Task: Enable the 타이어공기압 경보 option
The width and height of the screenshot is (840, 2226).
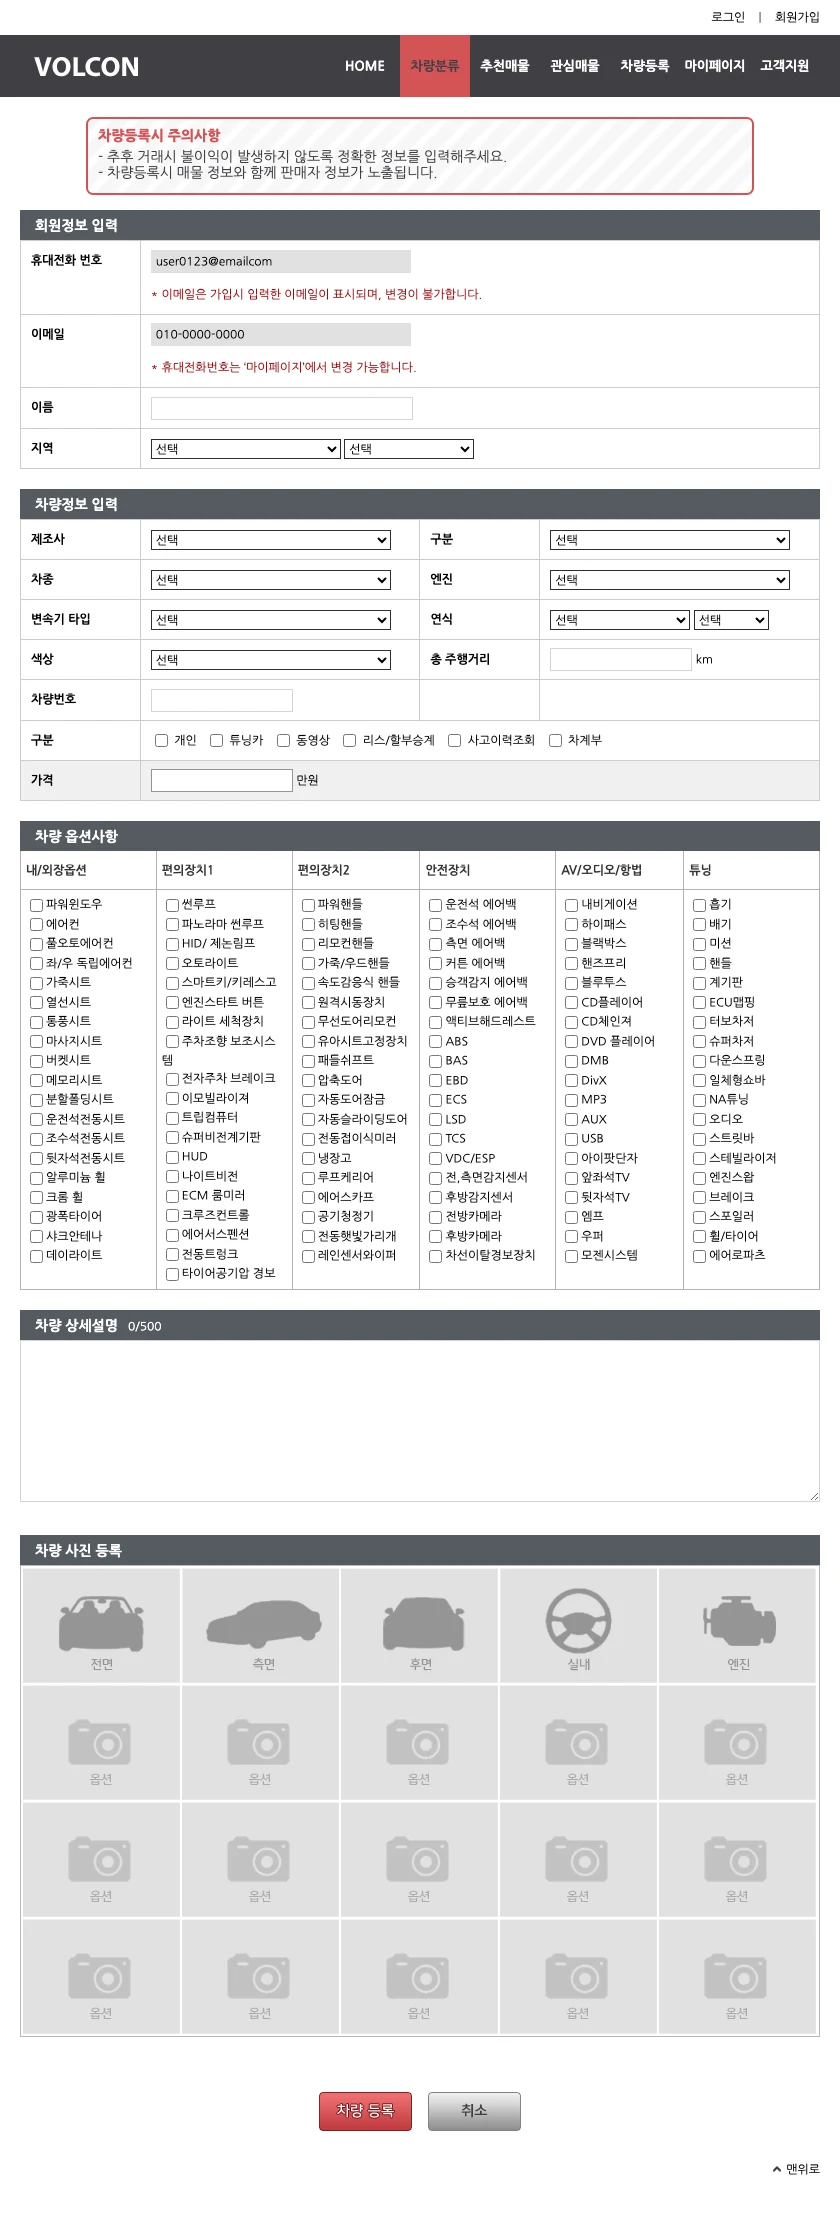Action: click(x=172, y=1274)
